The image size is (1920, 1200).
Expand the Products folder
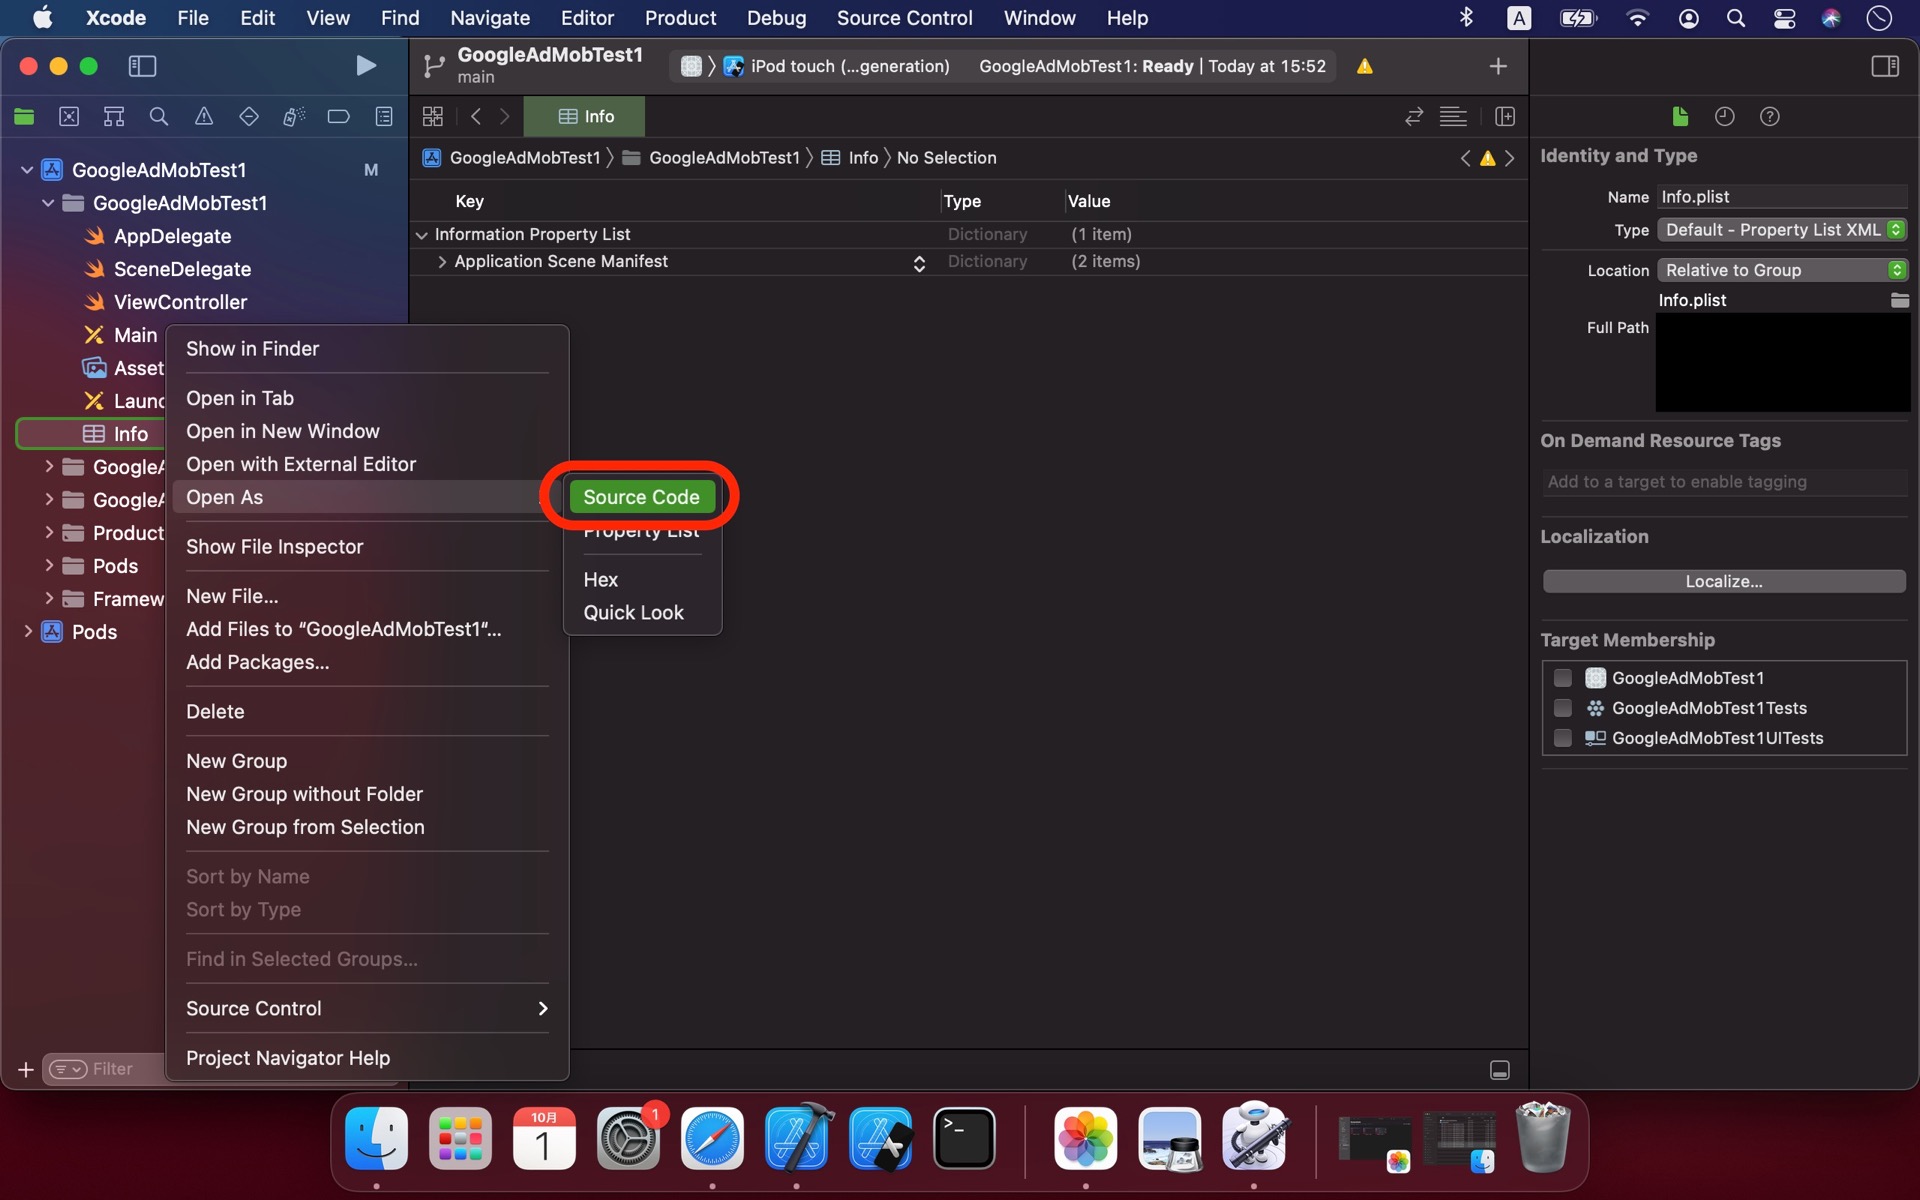click(48, 533)
